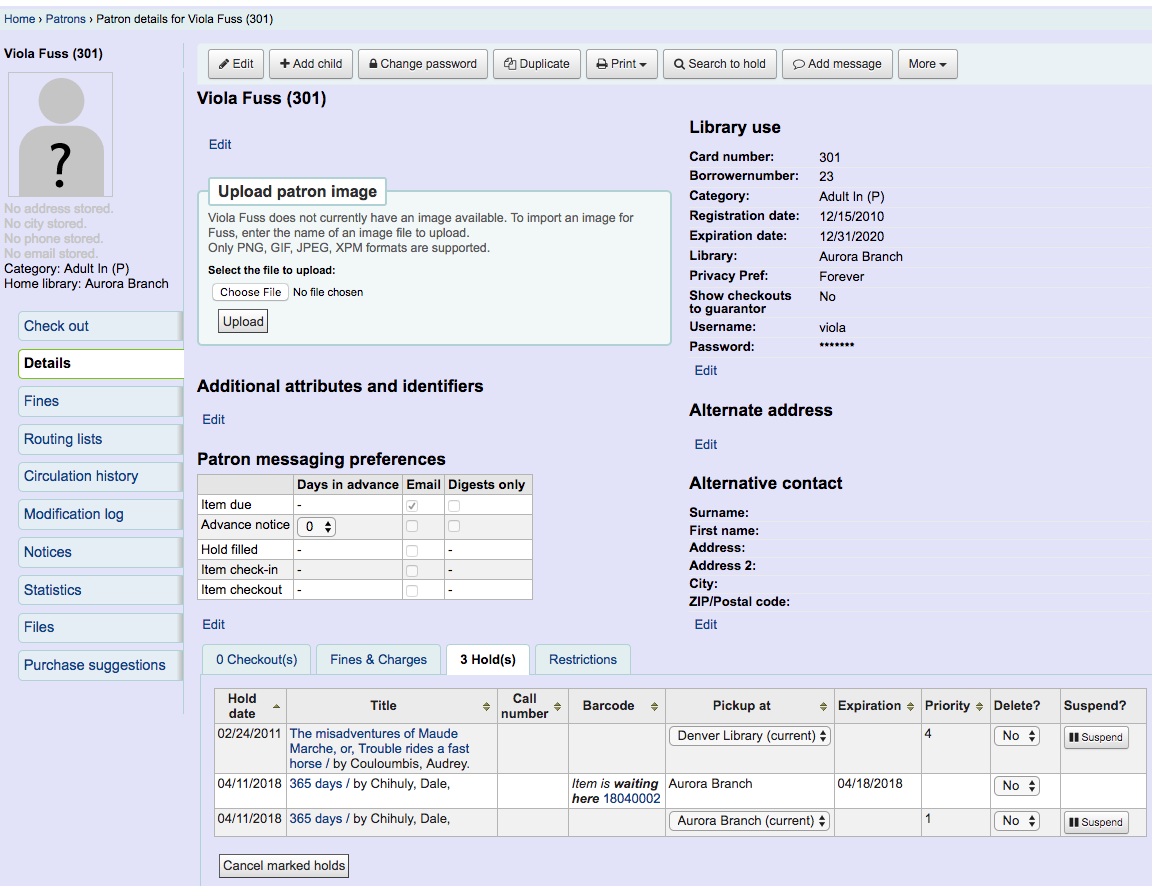Open Advance notice days selector
Screen dimensions: 1152x886
[x=316, y=526]
